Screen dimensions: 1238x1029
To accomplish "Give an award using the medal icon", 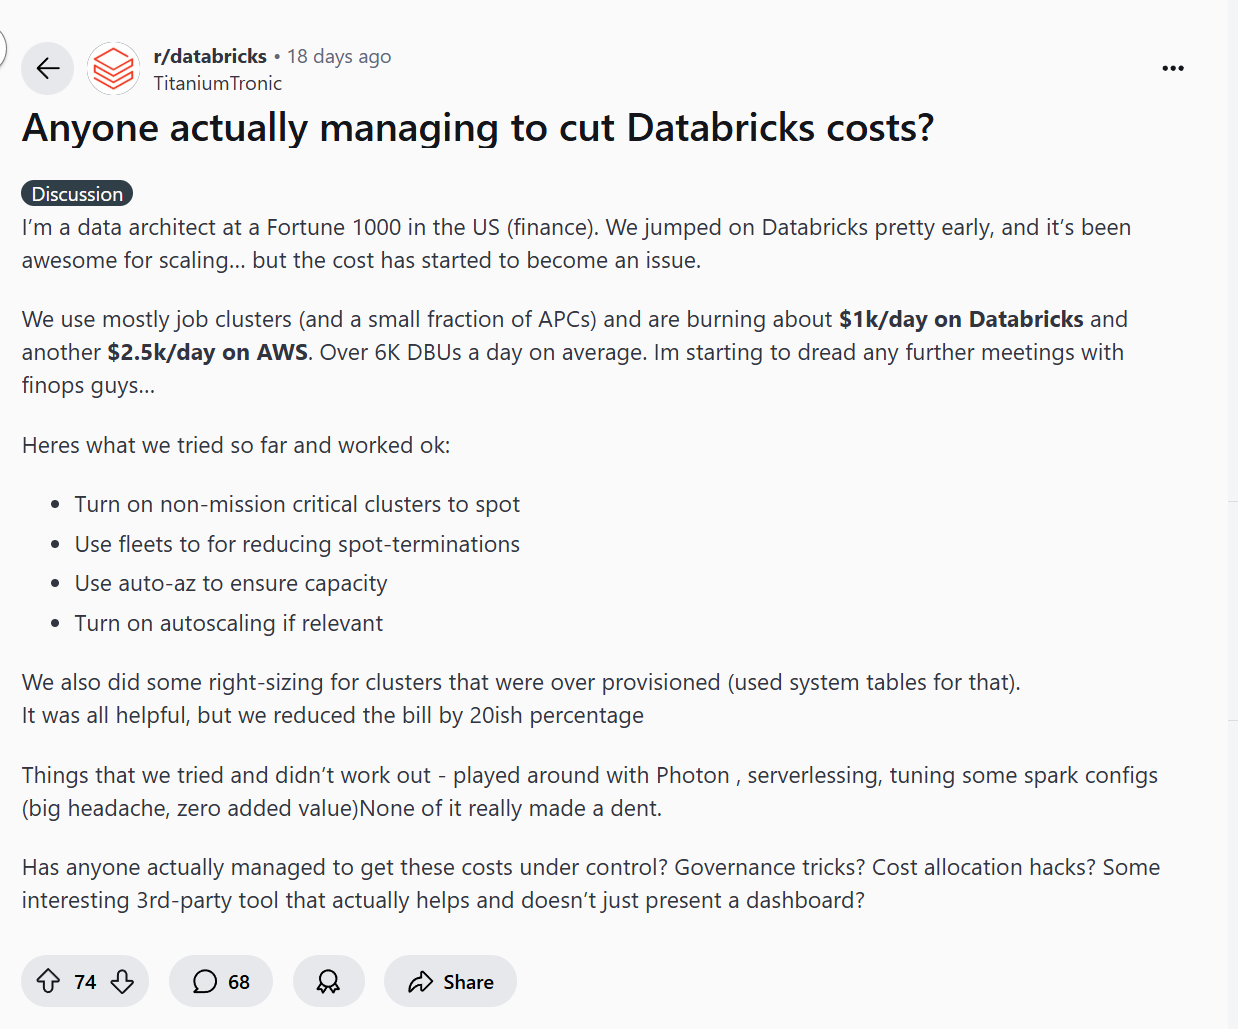I will 328,981.
